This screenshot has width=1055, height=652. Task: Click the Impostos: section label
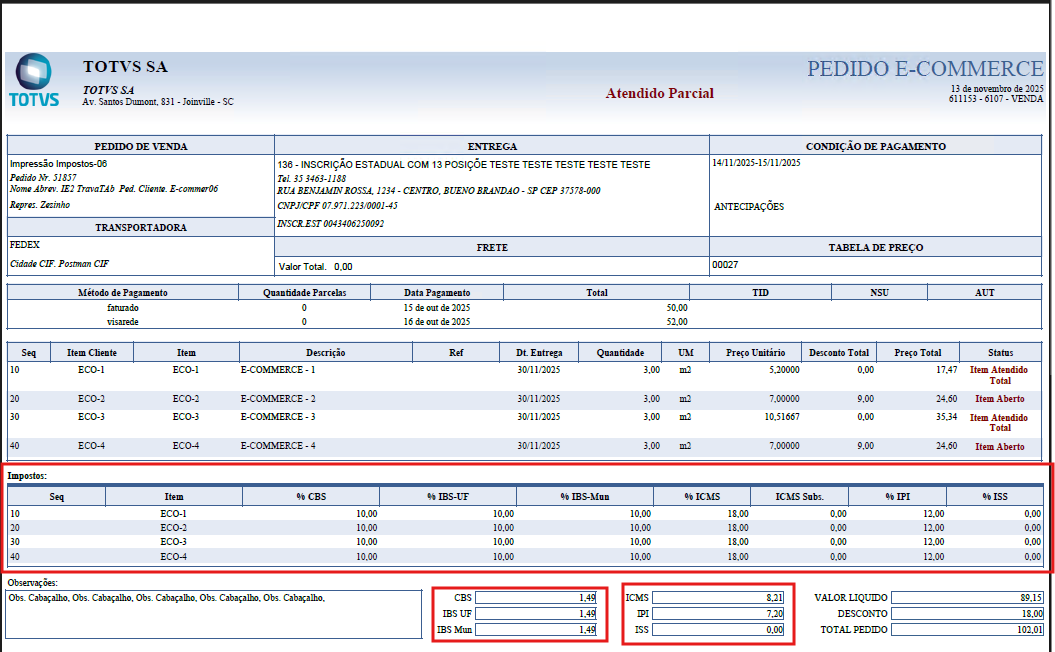coord(27,476)
